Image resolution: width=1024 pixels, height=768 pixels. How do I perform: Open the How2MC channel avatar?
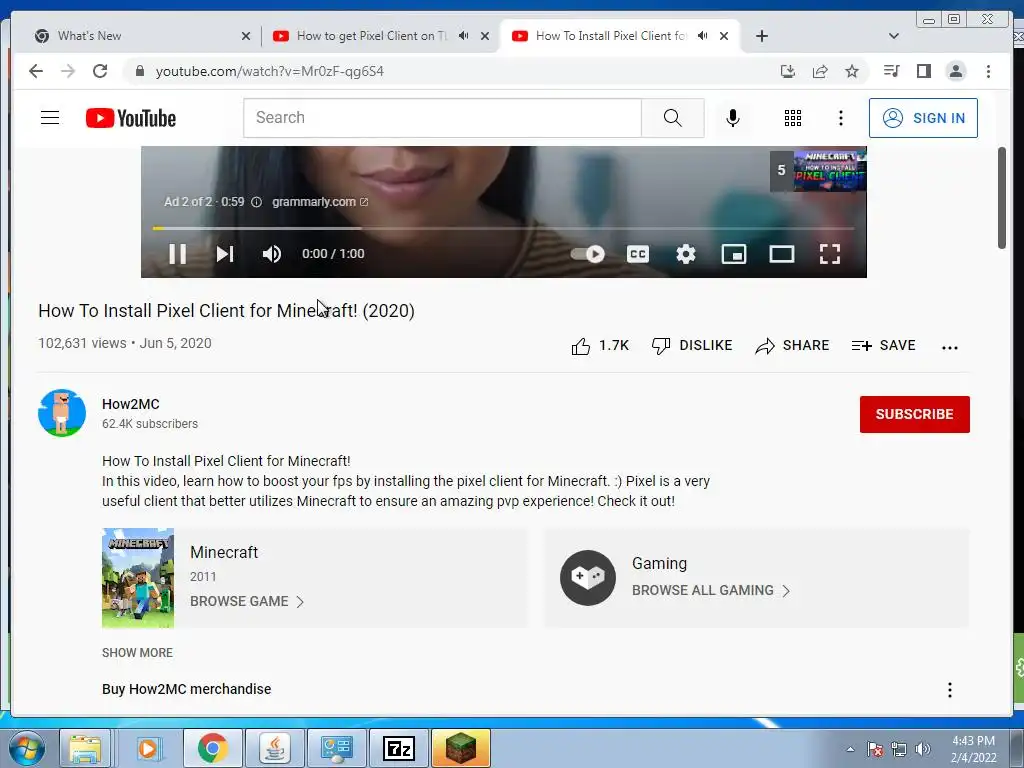62,413
